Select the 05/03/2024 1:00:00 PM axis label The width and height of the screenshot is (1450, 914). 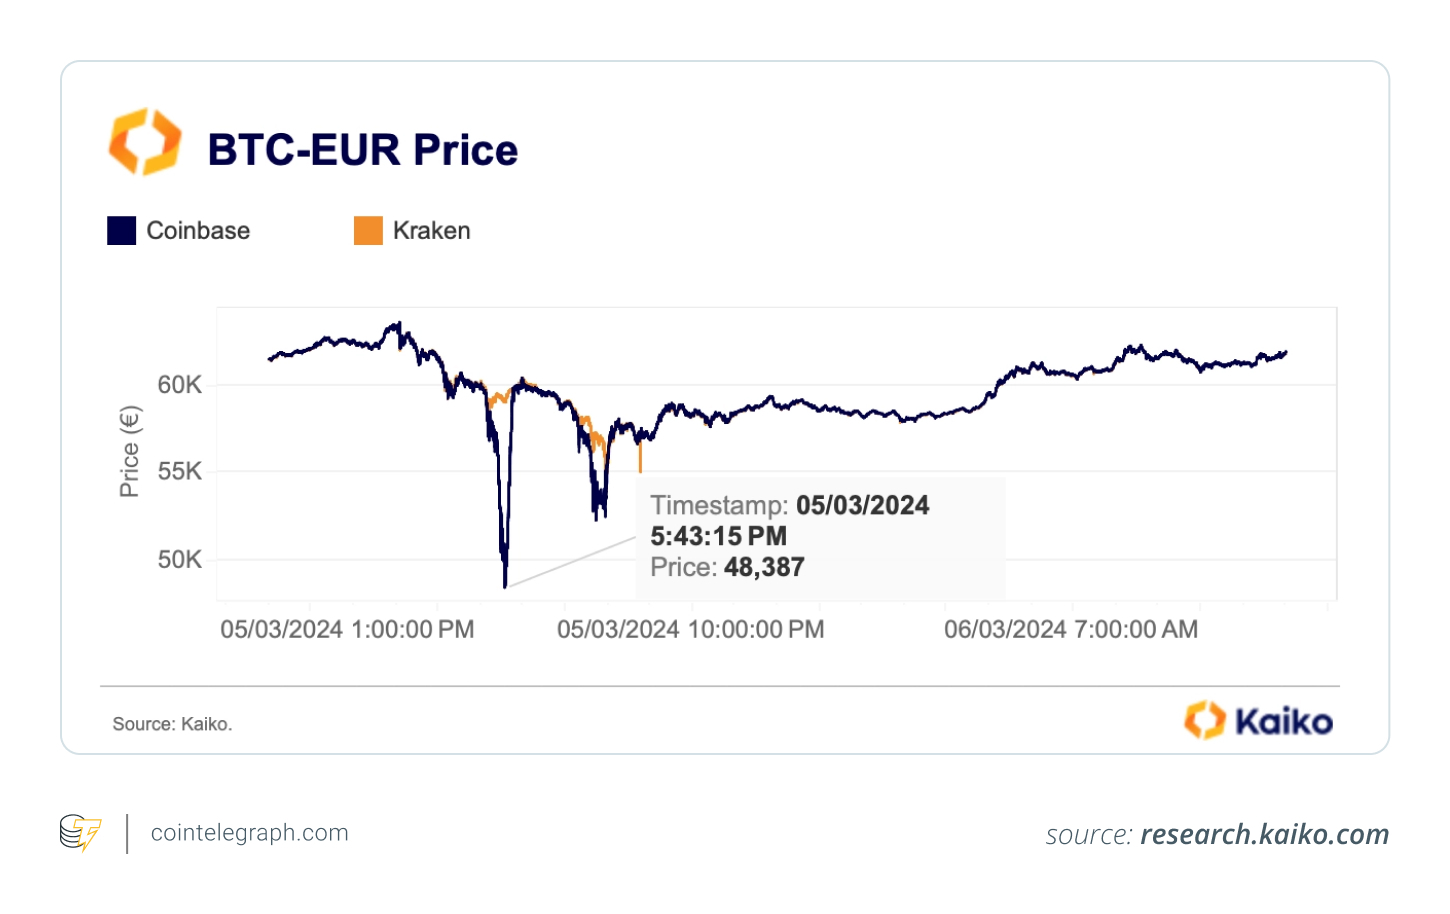(x=347, y=630)
